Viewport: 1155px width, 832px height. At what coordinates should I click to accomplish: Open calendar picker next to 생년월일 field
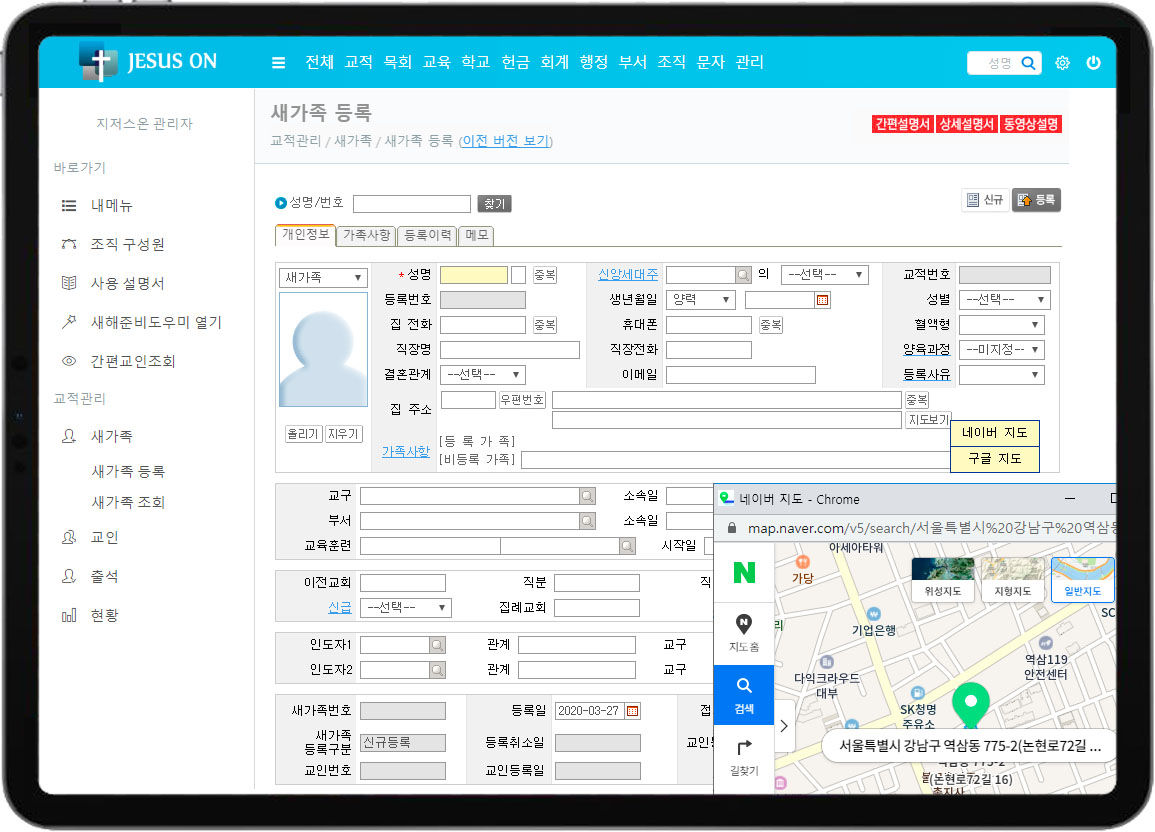click(823, 300)
